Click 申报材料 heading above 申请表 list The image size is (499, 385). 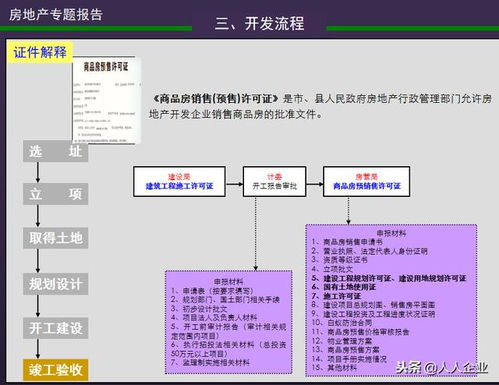point(228,282)
